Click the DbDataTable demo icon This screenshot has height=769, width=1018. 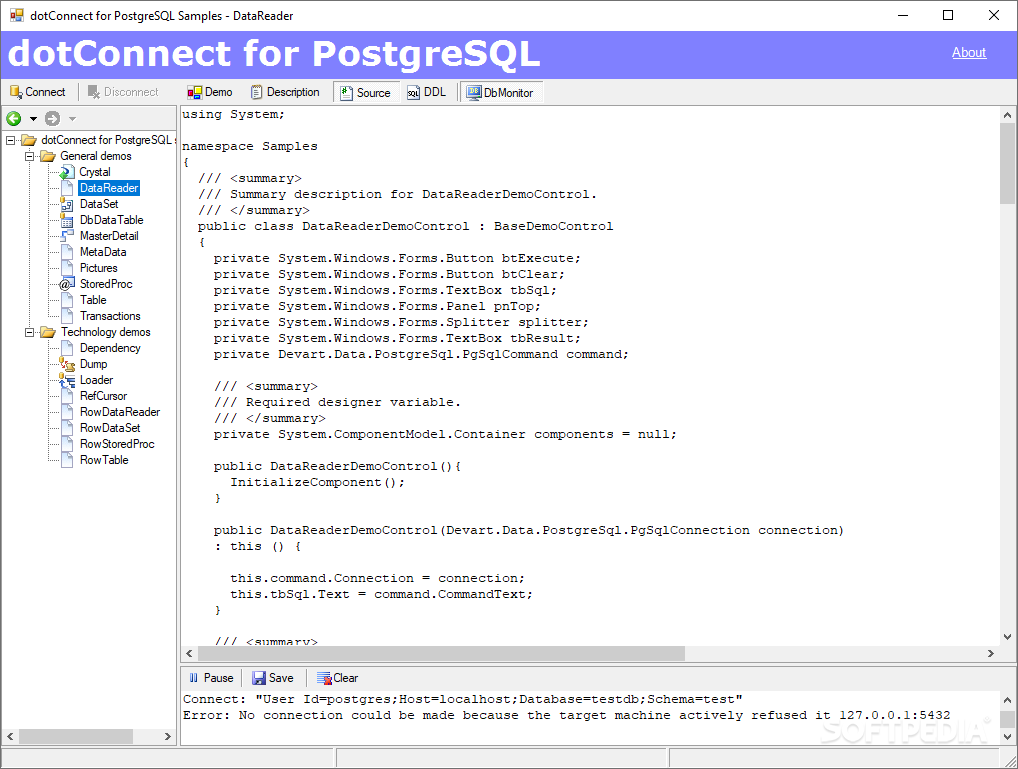pos(67,220)
